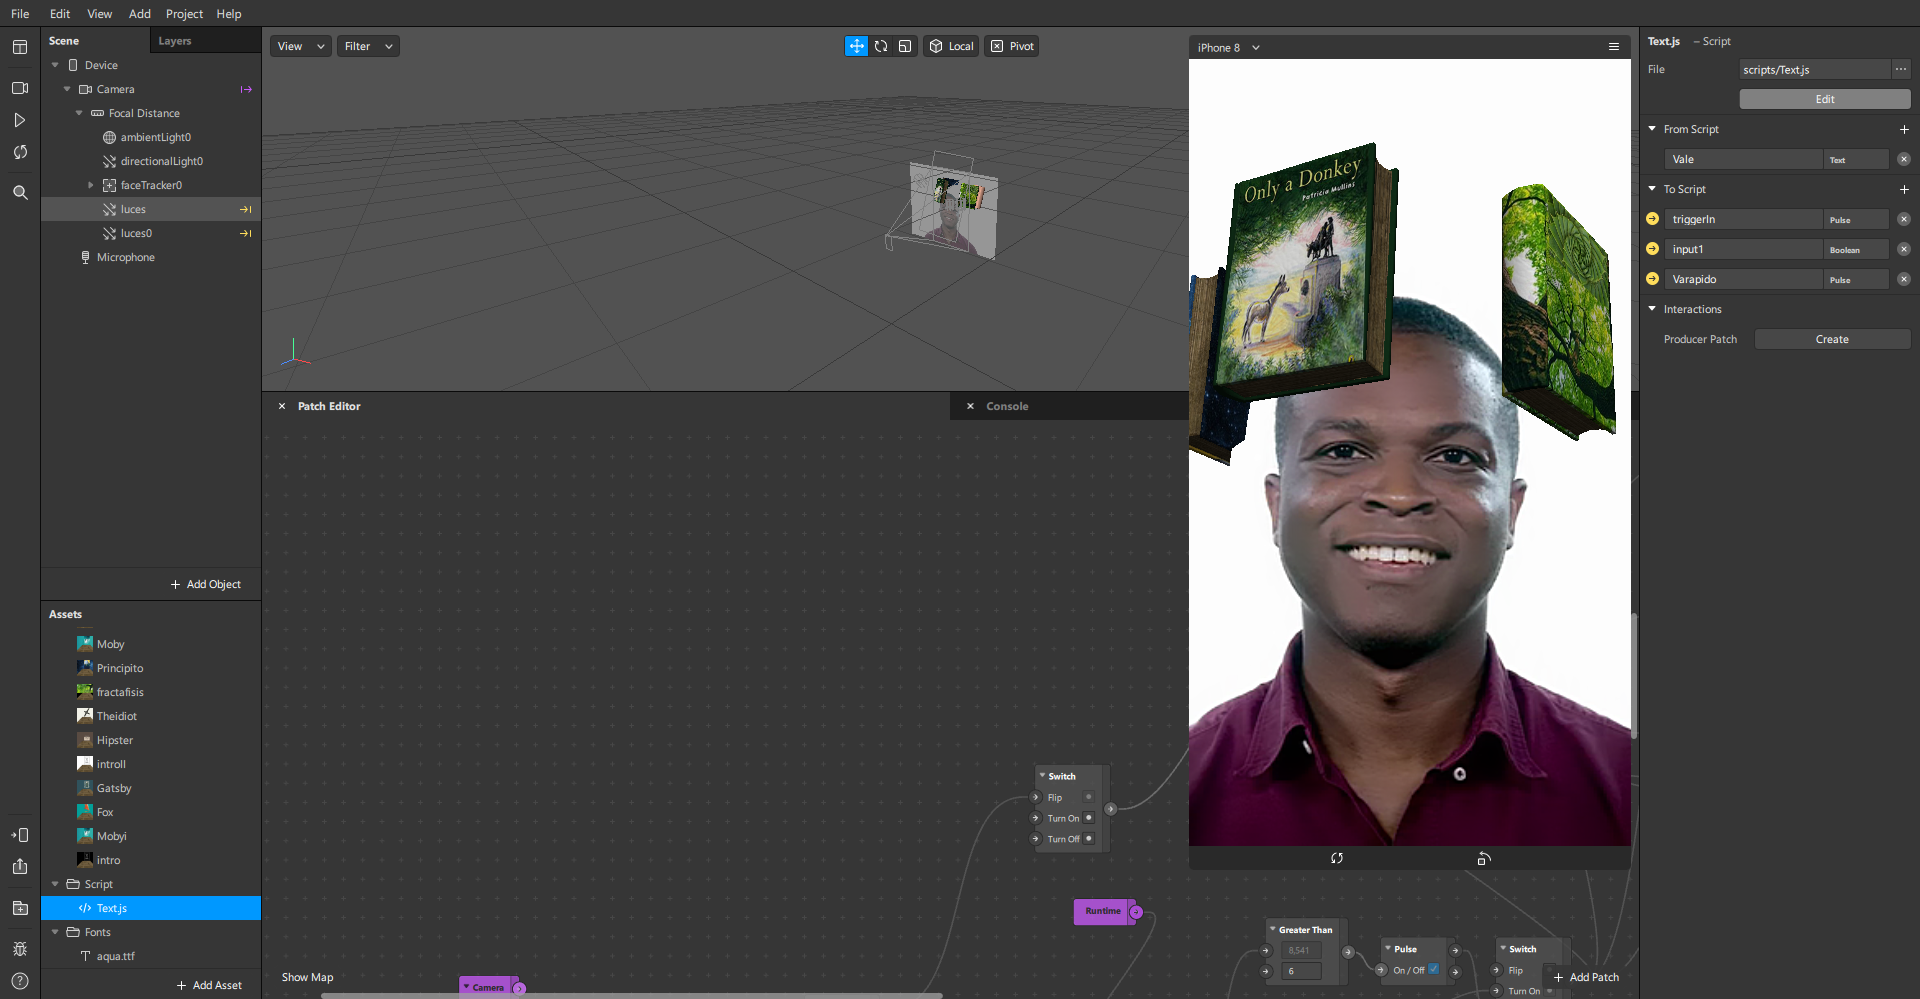This screenshot has height=999, width=1920.
Task: Select the Scale manipulator tool
Action: [905, 46]
